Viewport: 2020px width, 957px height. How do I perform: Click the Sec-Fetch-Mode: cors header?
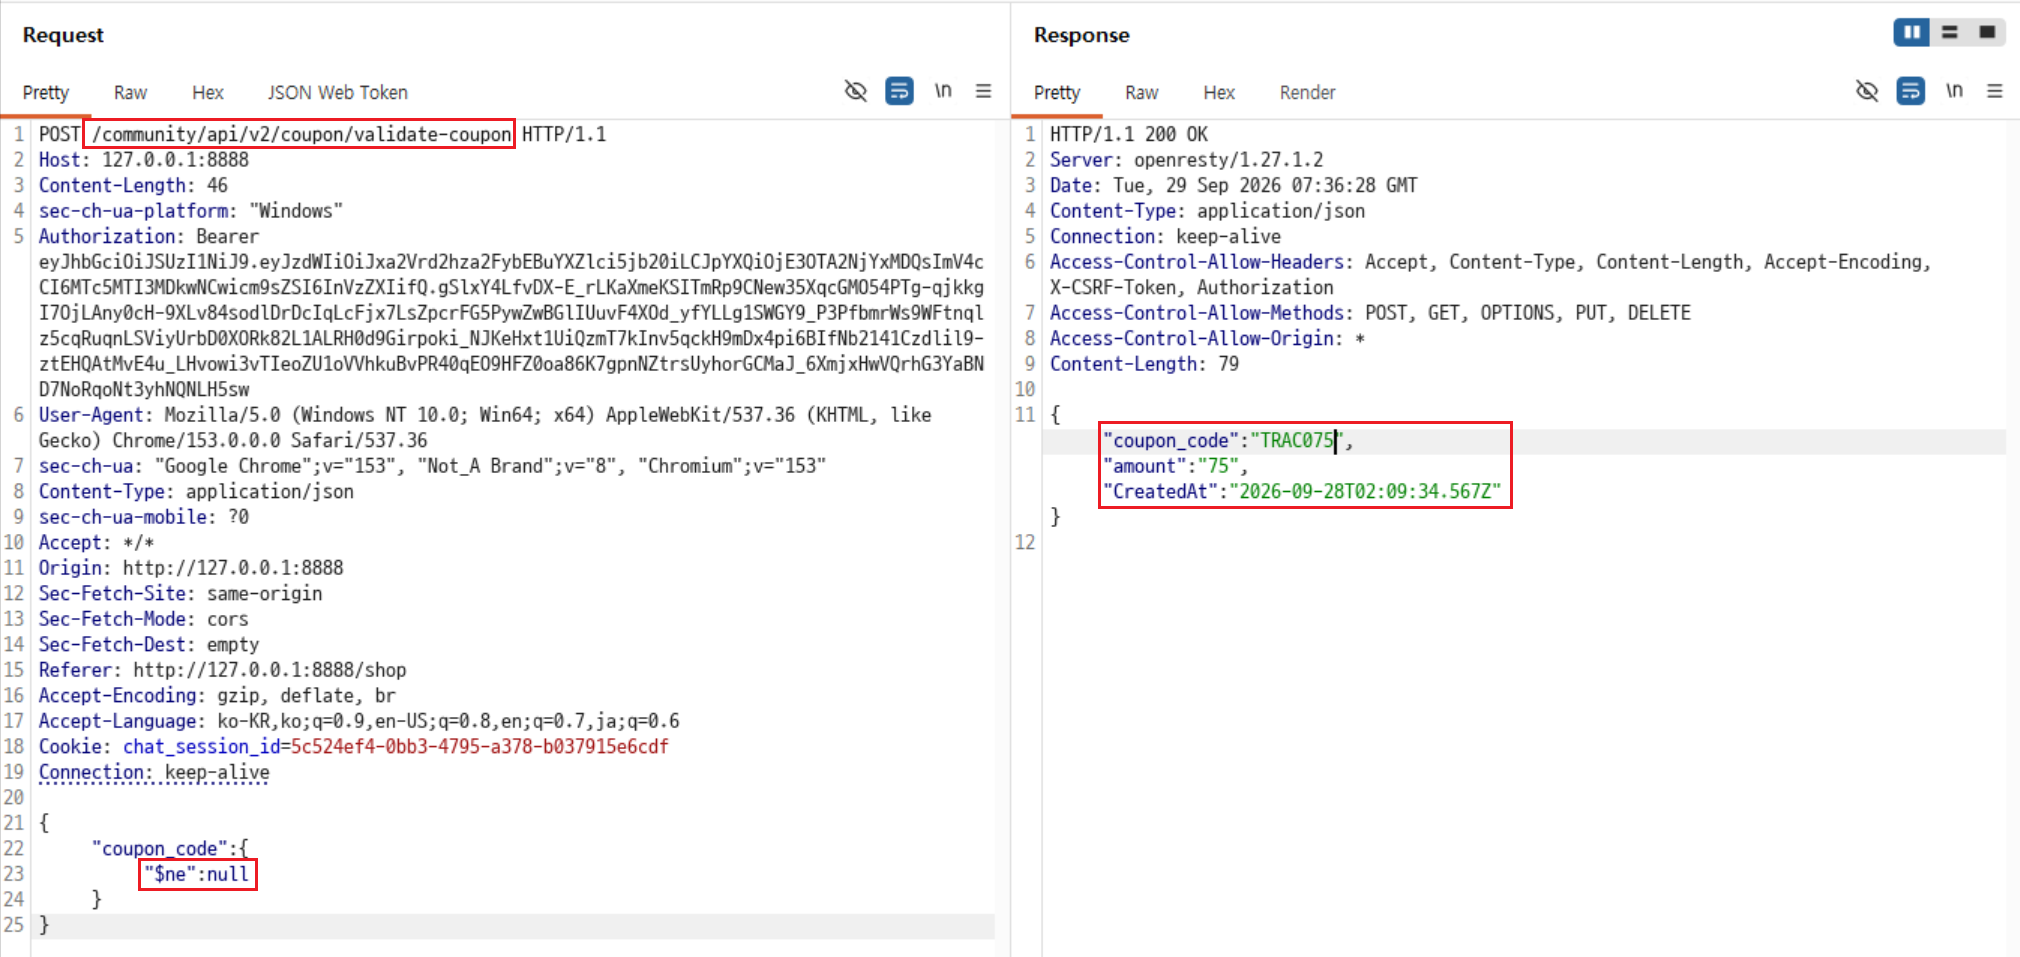pos(143,618)
